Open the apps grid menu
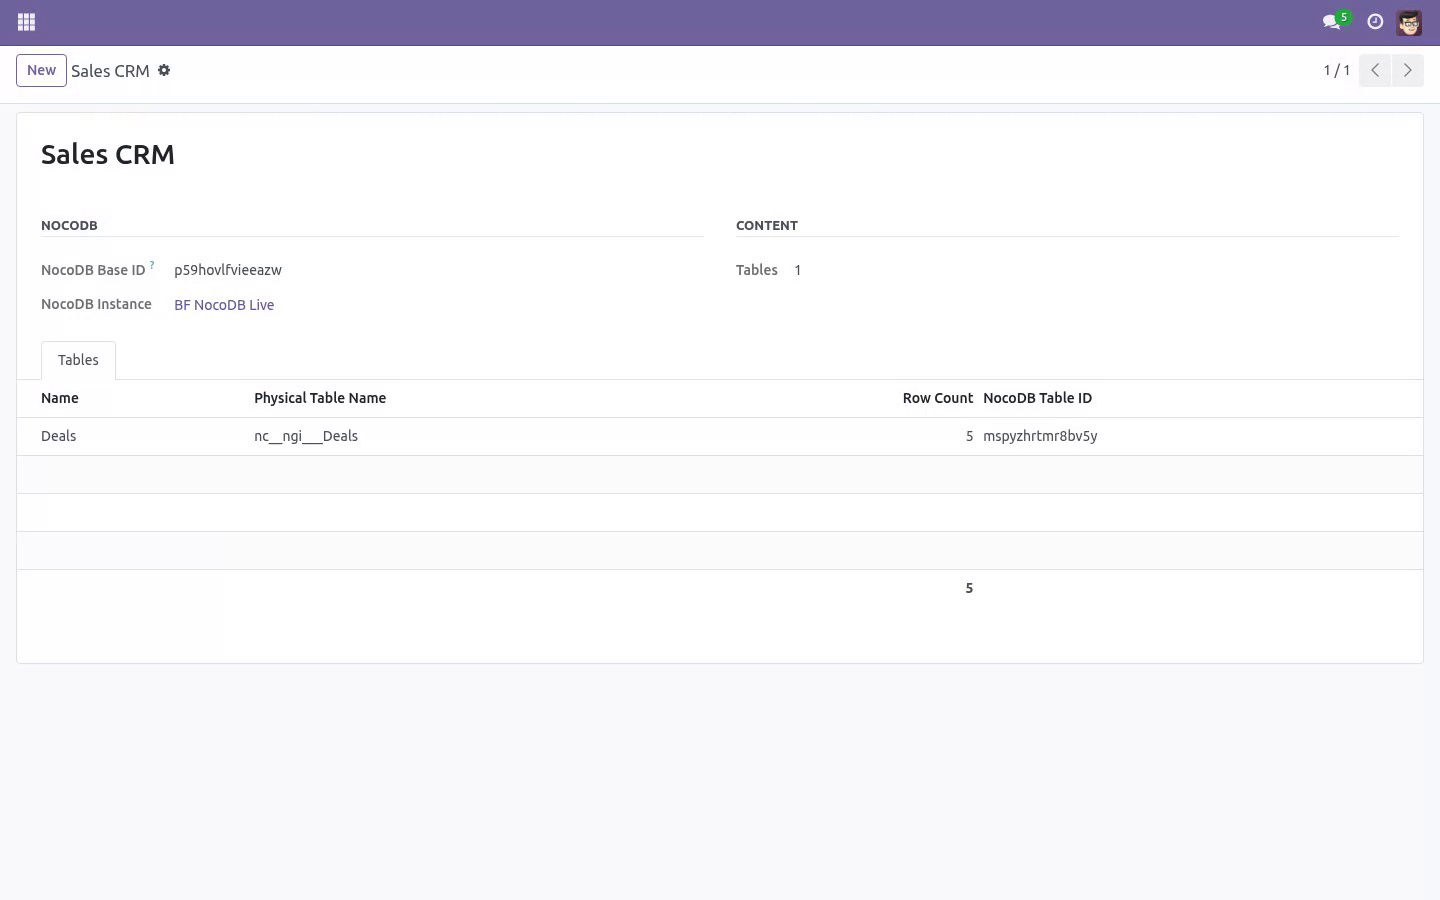 coord(27,22)
